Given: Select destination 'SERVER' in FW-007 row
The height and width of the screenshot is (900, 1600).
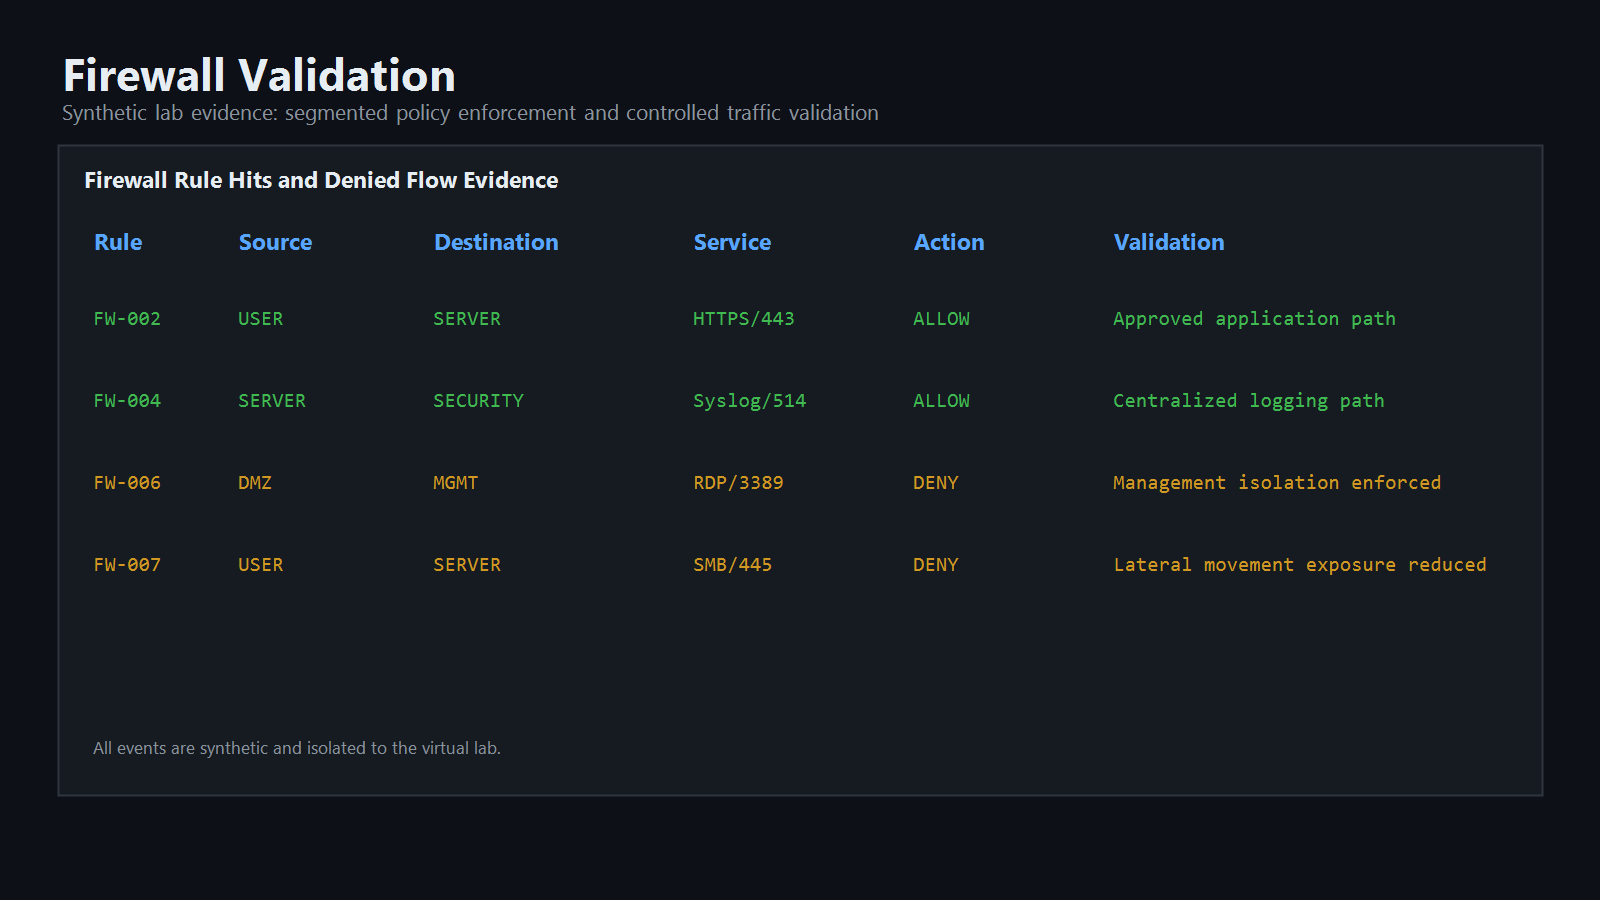Looking at the screenshot, I should (x=467, y=565).
